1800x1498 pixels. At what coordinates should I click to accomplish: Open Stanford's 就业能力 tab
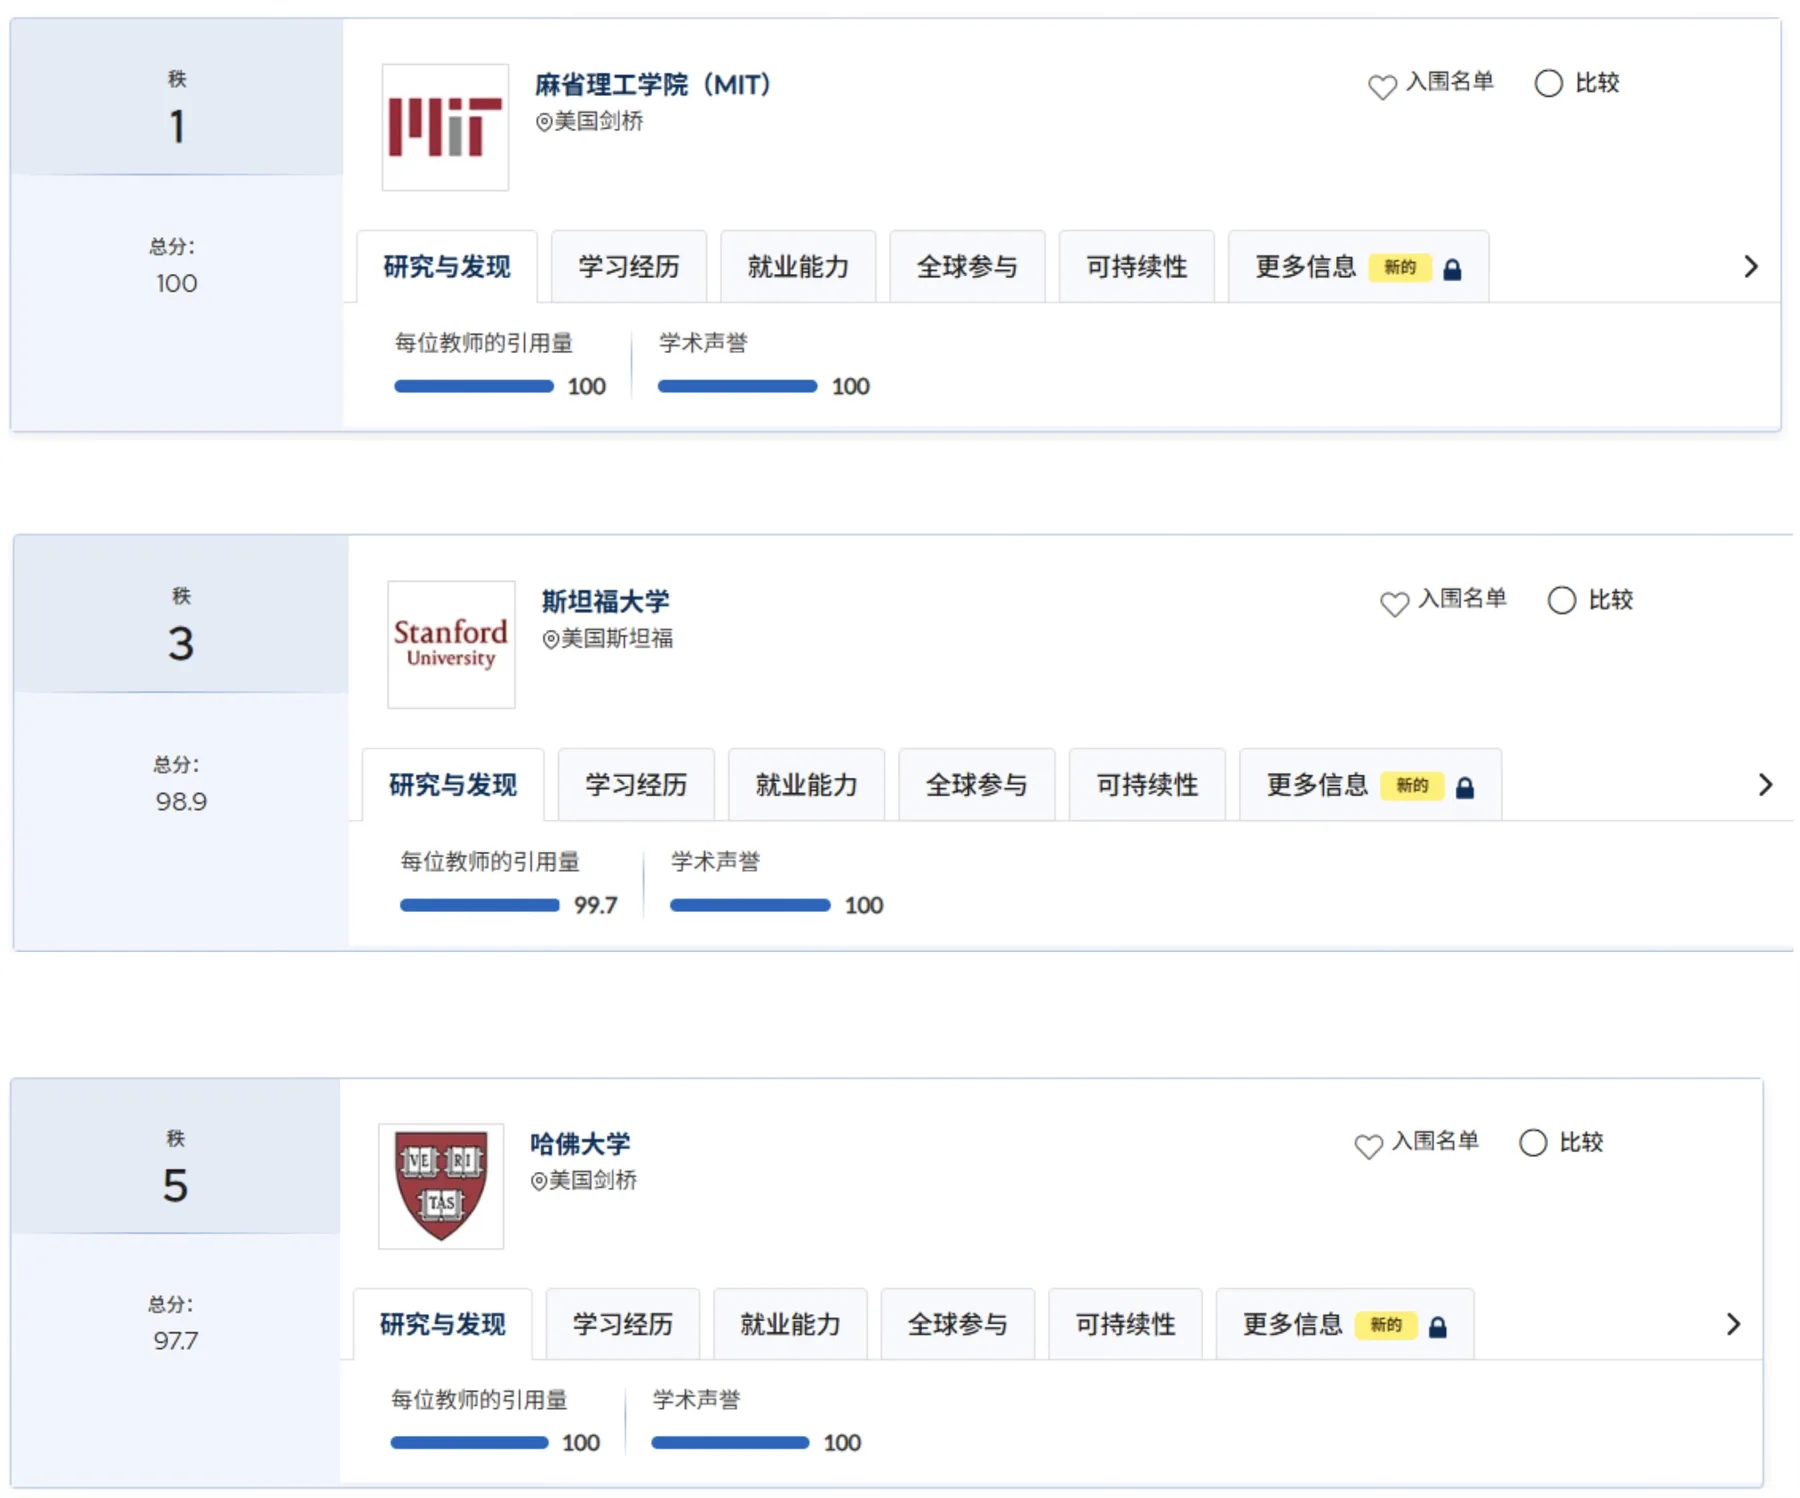[806, 785]
